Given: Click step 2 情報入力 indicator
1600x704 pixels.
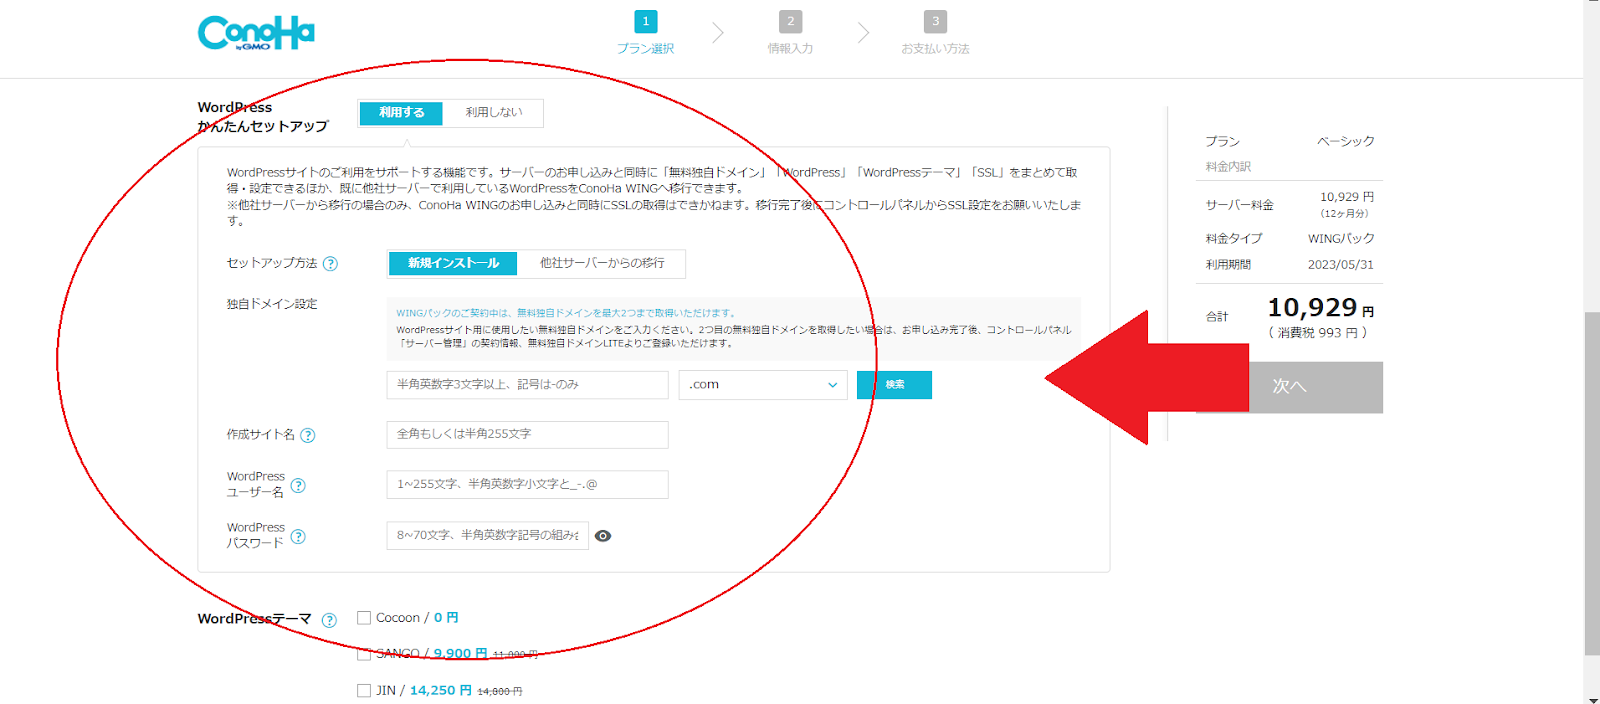Looking at the screenshot, I should click(x=790, y=32).
